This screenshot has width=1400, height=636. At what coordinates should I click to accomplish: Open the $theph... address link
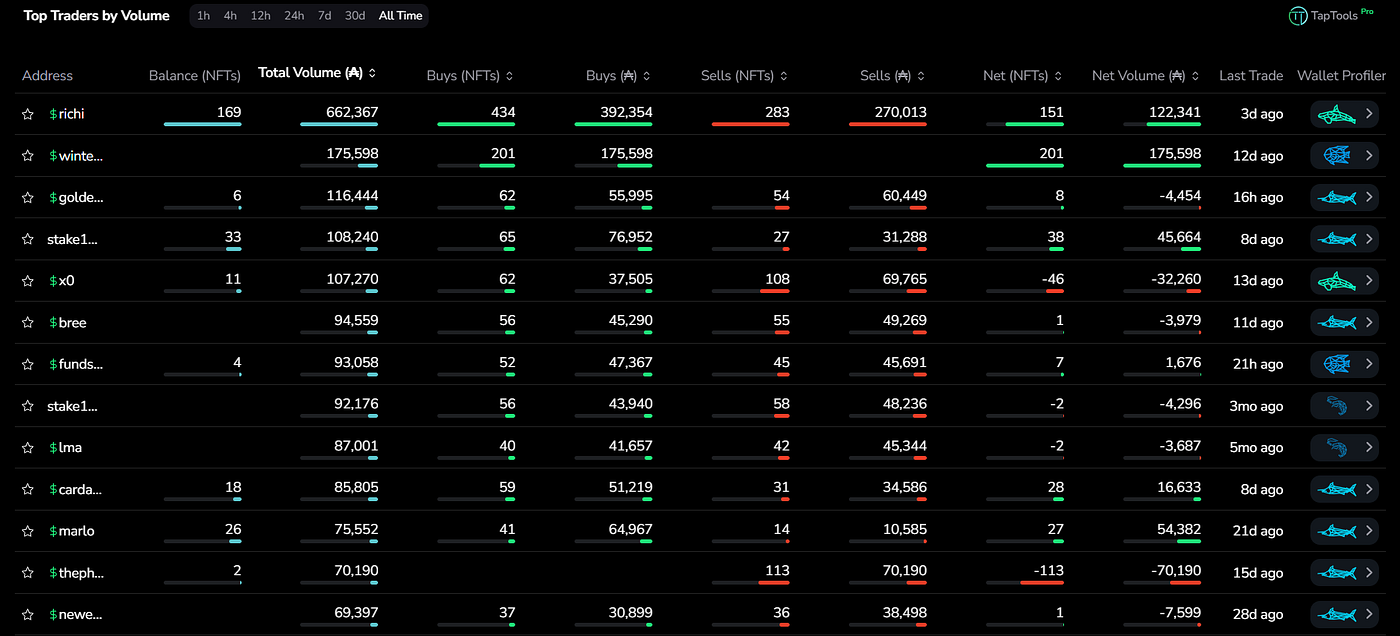pos(76,573)
